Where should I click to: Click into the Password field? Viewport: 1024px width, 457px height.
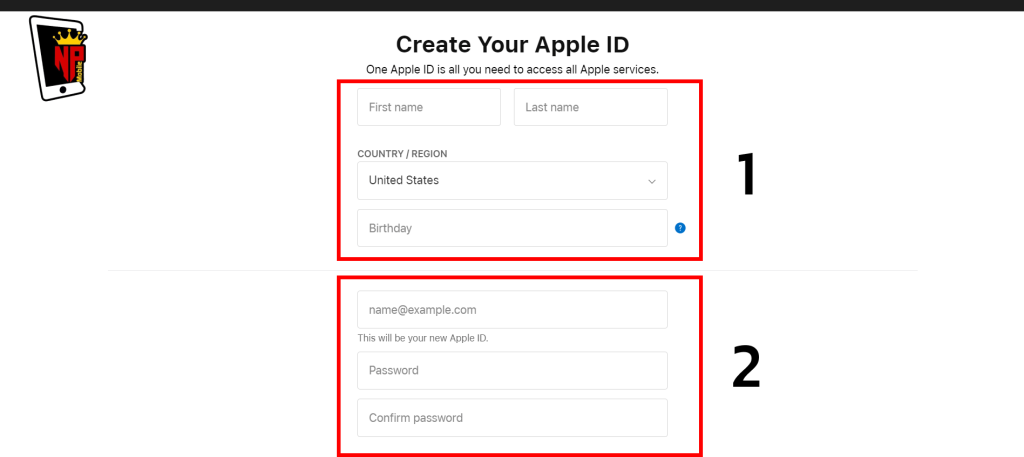coord(512,370)
